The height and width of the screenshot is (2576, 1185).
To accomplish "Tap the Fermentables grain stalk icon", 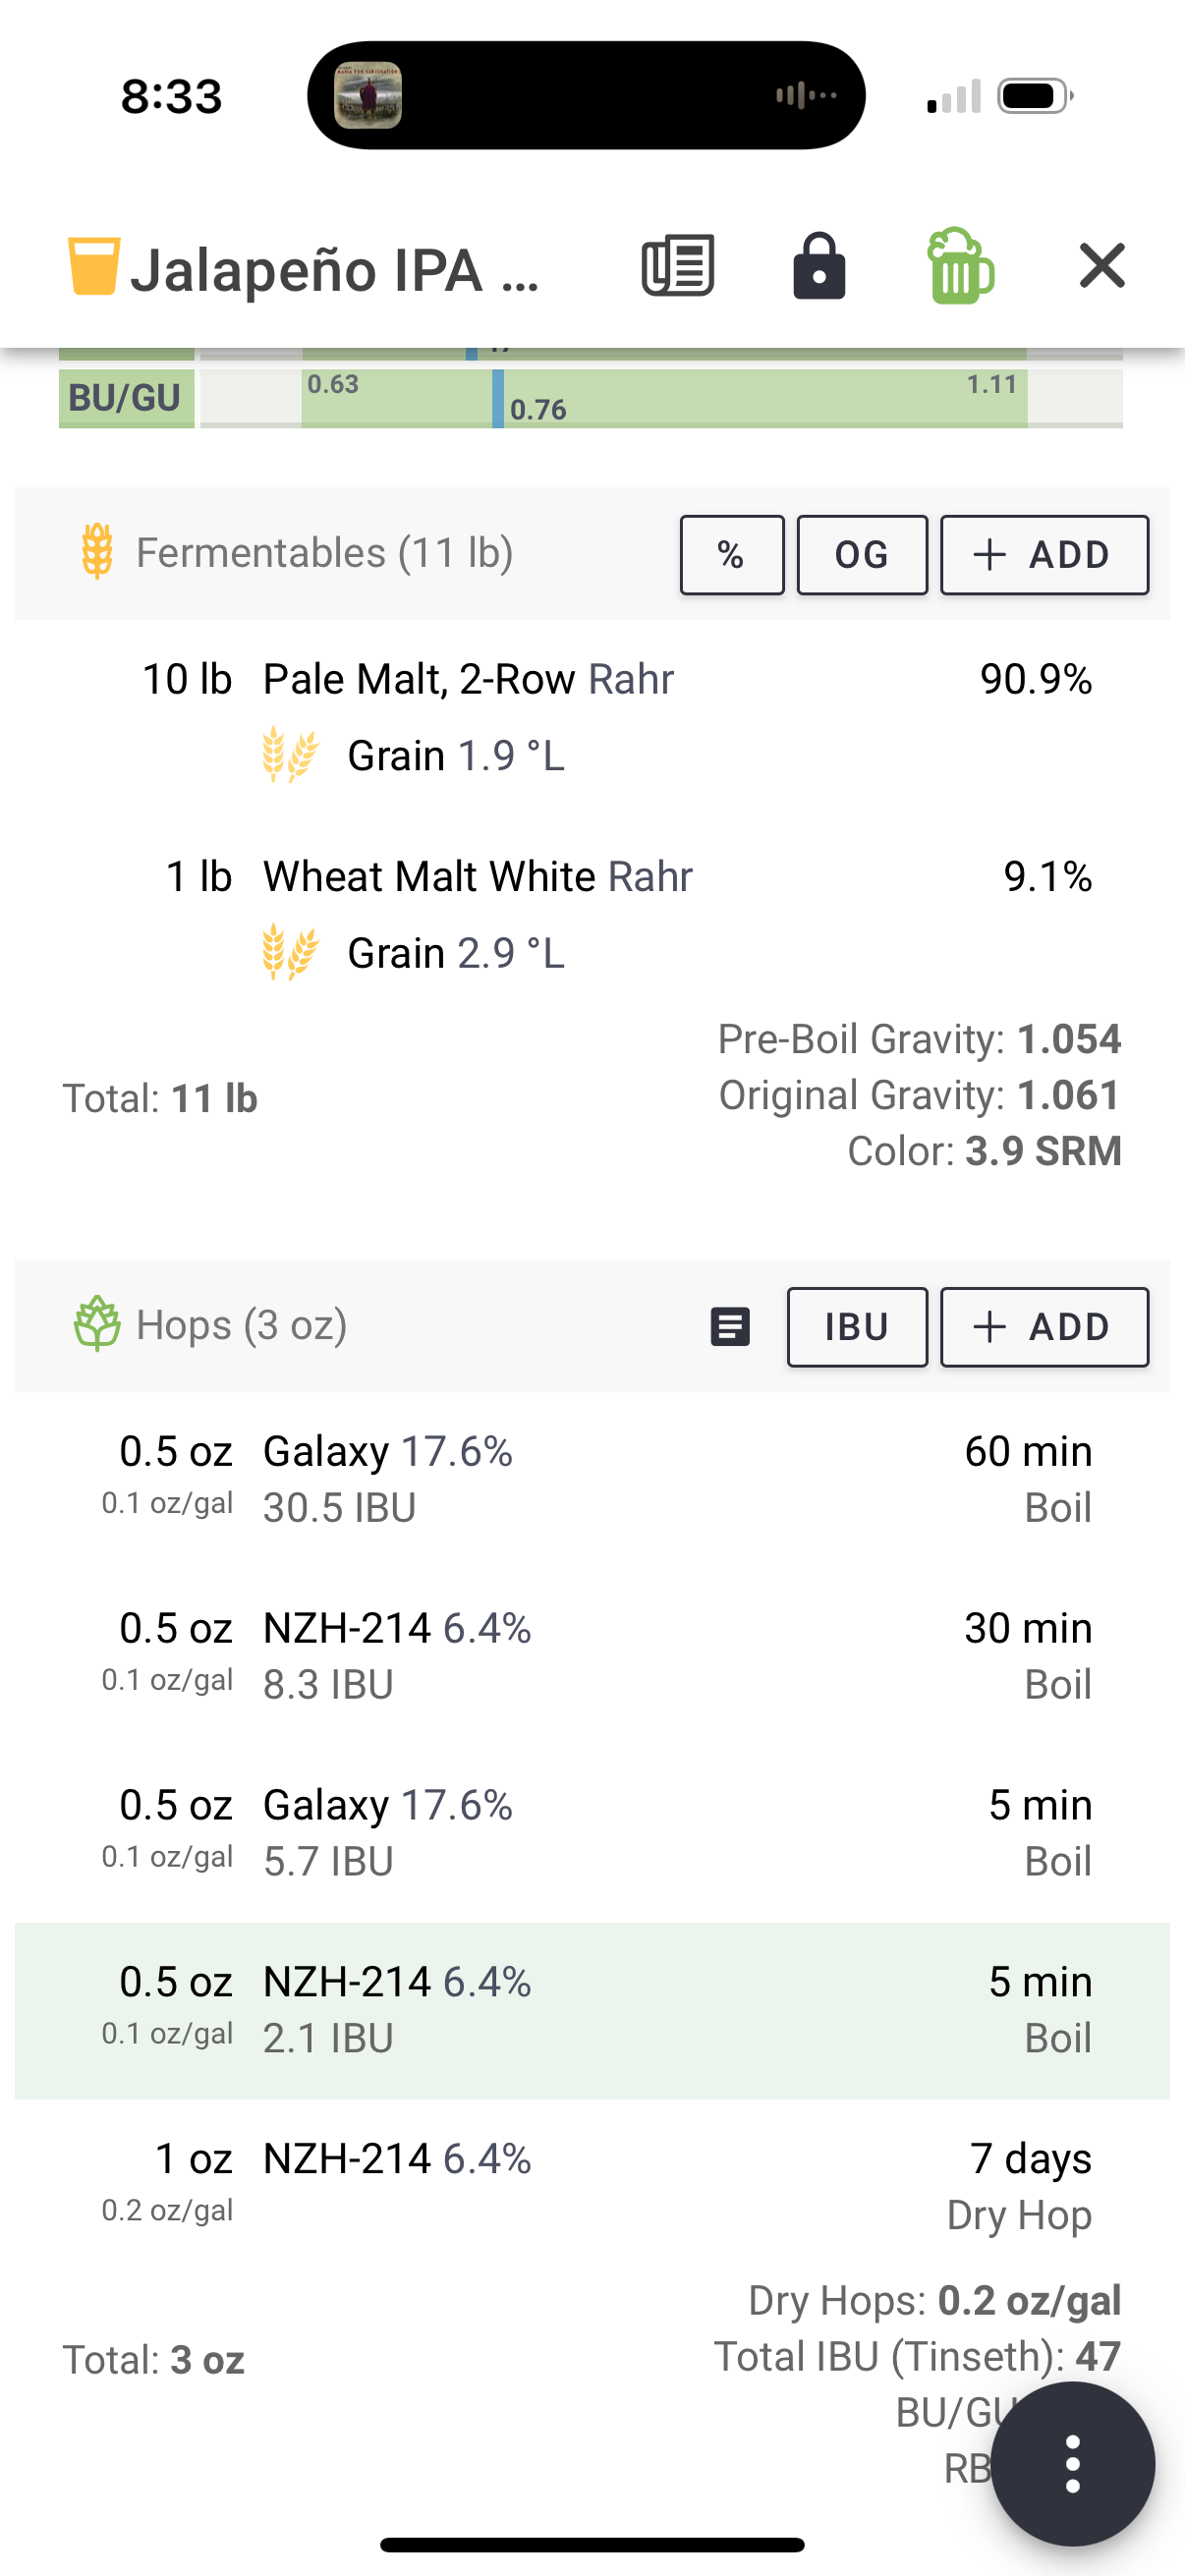I will (97, 551).
